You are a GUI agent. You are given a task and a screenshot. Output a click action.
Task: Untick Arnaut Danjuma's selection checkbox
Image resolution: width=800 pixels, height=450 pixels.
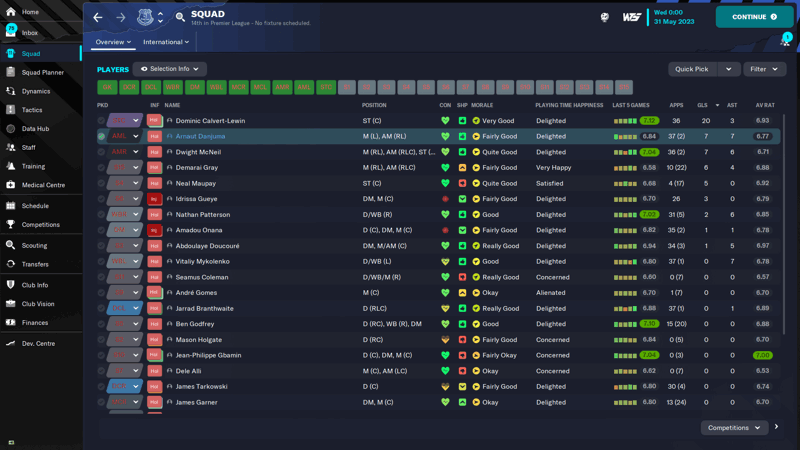[x=101, y=136]
